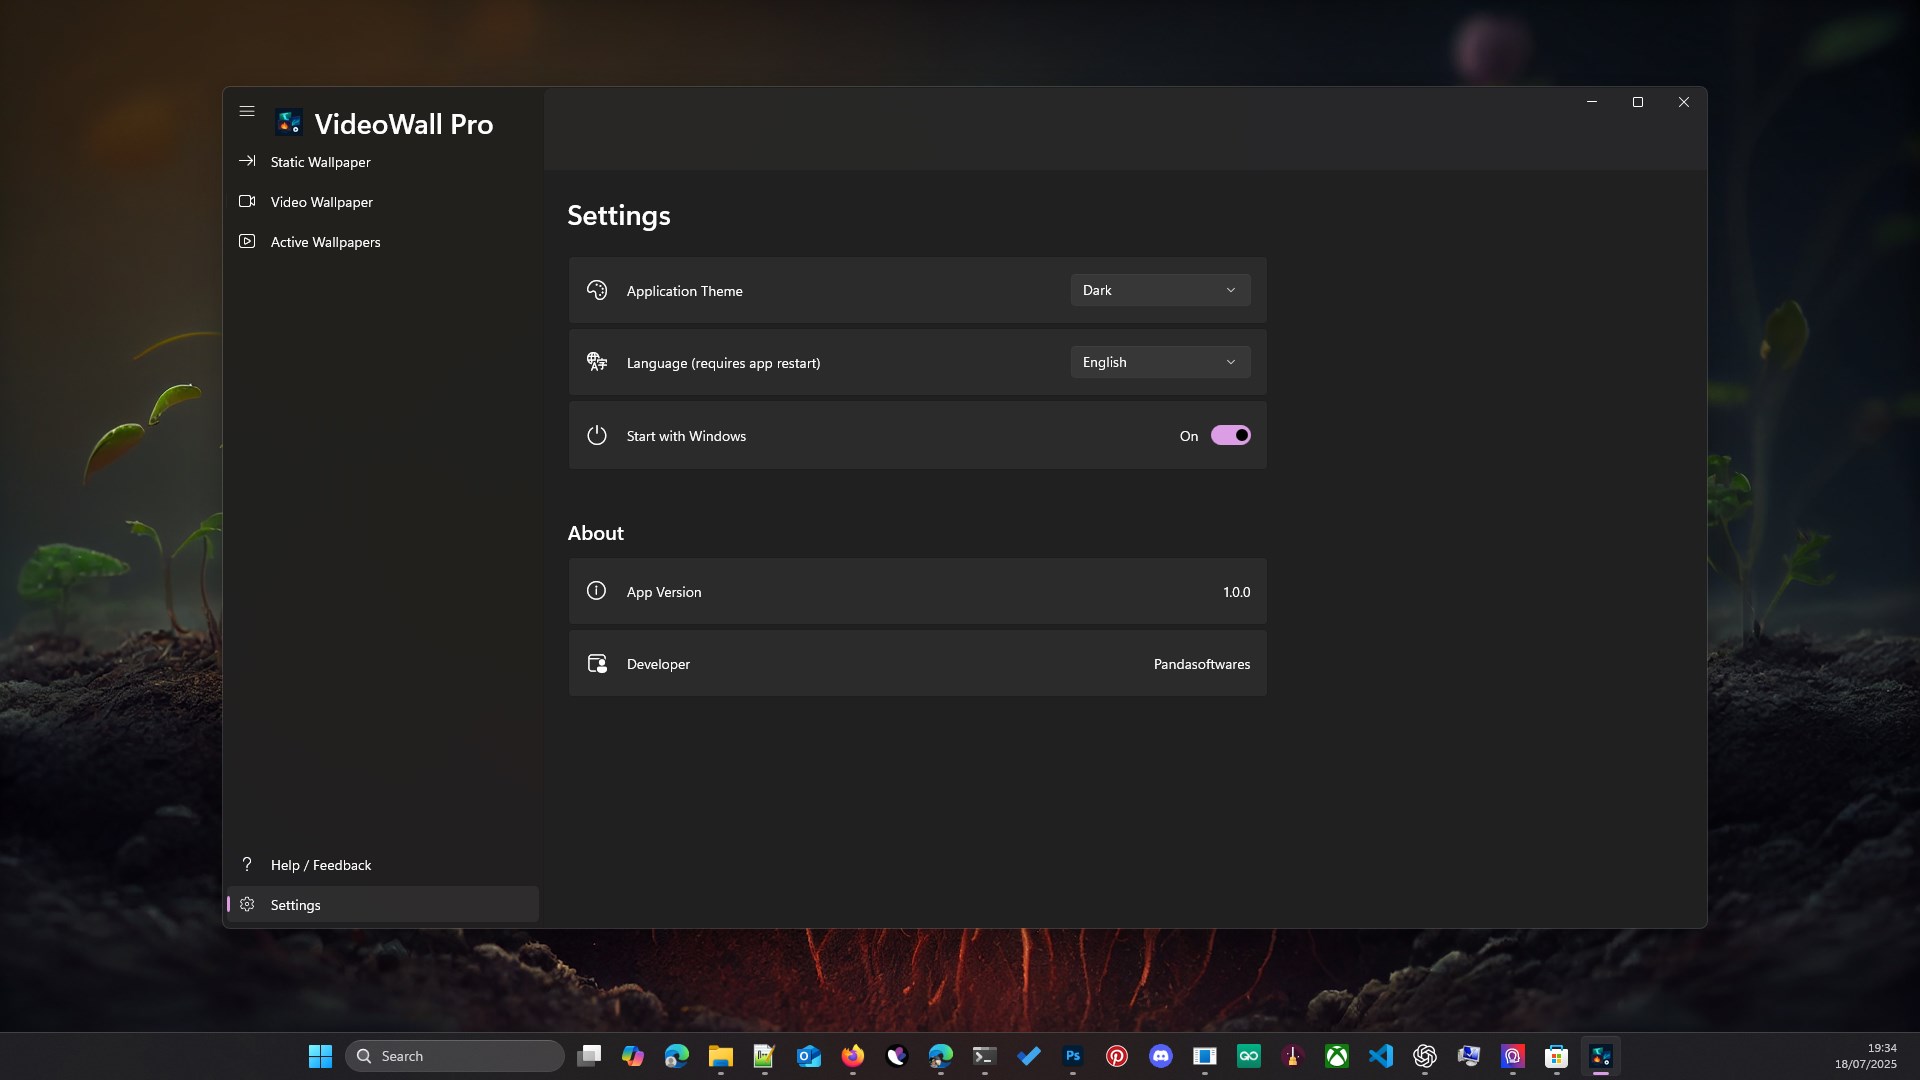This screenshot has width=1920, height=1080.
Task: Turn off the Start with Windows toggle
Action: point(1230,435)
